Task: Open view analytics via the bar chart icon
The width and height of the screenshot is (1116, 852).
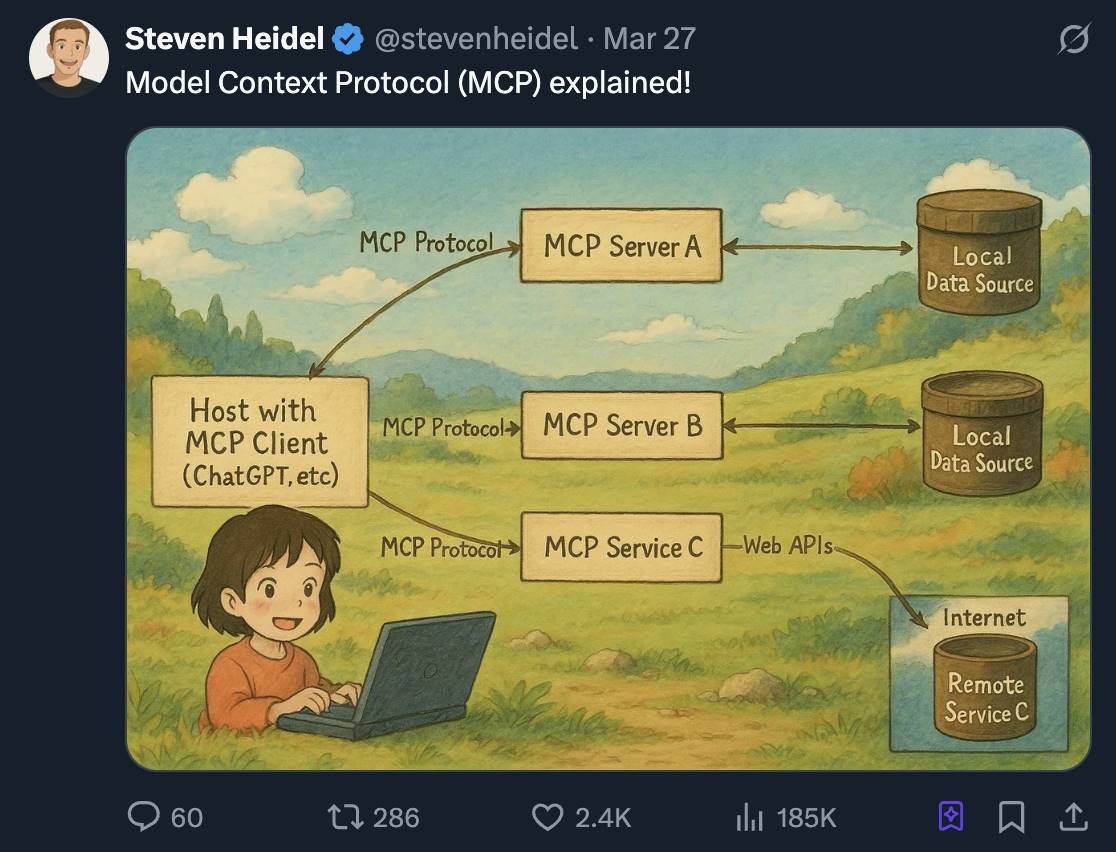Action: [x=750, y=817]
